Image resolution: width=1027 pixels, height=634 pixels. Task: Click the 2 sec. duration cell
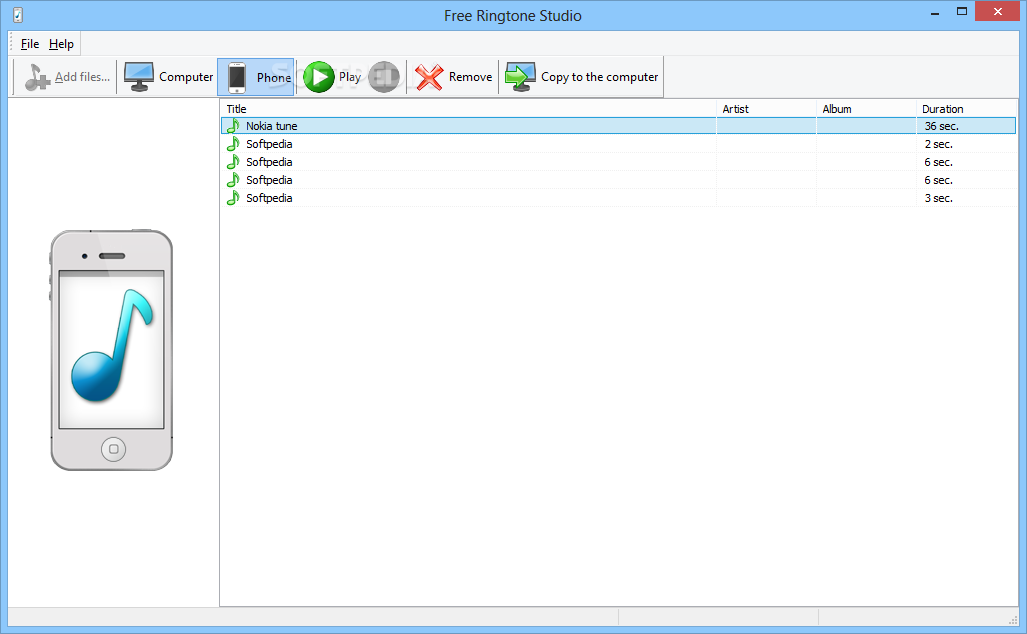[x=939, y=143]
